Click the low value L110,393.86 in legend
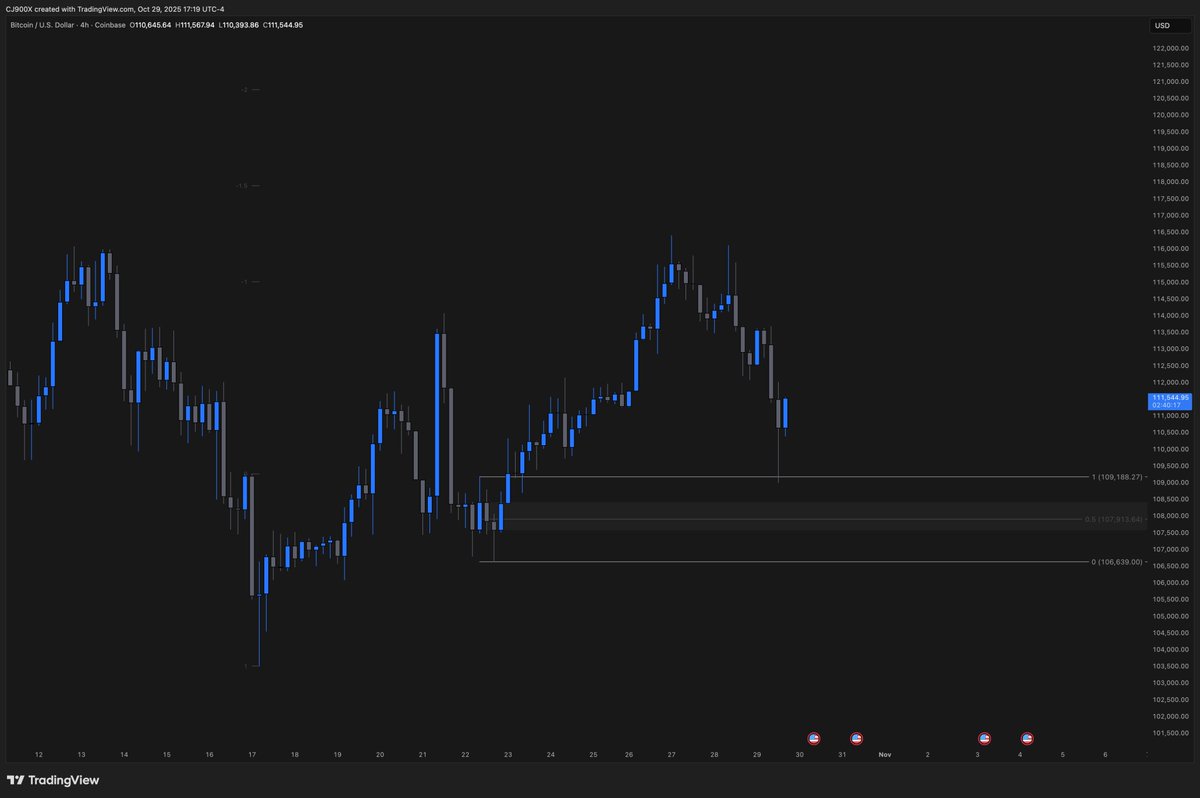This screenshot has height=798, width=1200. pyautogui.click(x=240, y=25)
